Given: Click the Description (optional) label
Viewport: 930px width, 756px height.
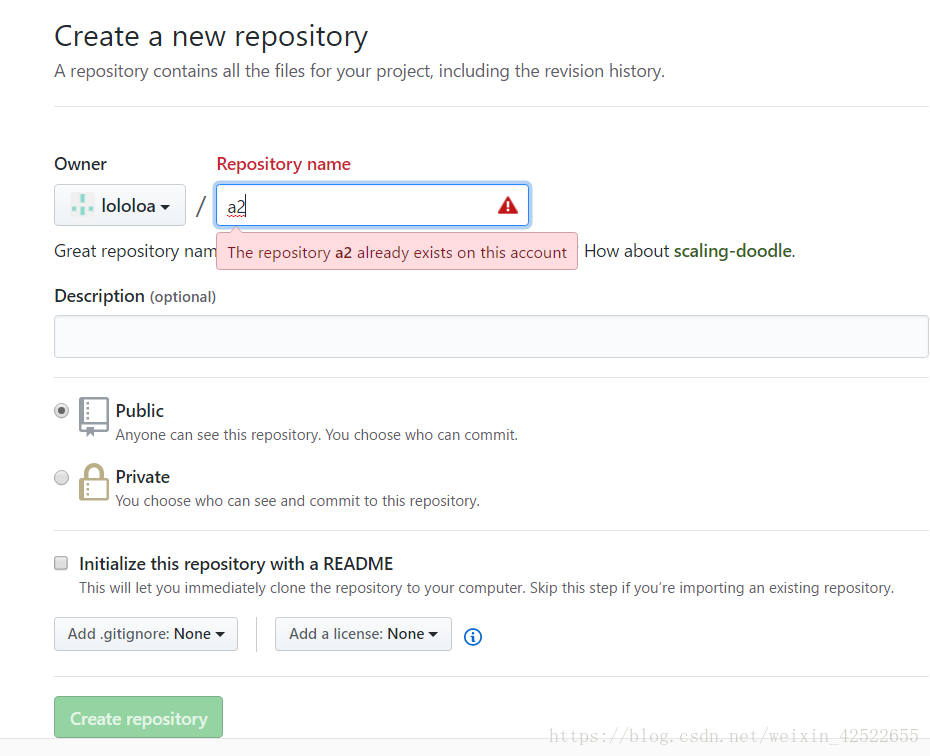Looking at the screenshot, I should coord(135,296).
